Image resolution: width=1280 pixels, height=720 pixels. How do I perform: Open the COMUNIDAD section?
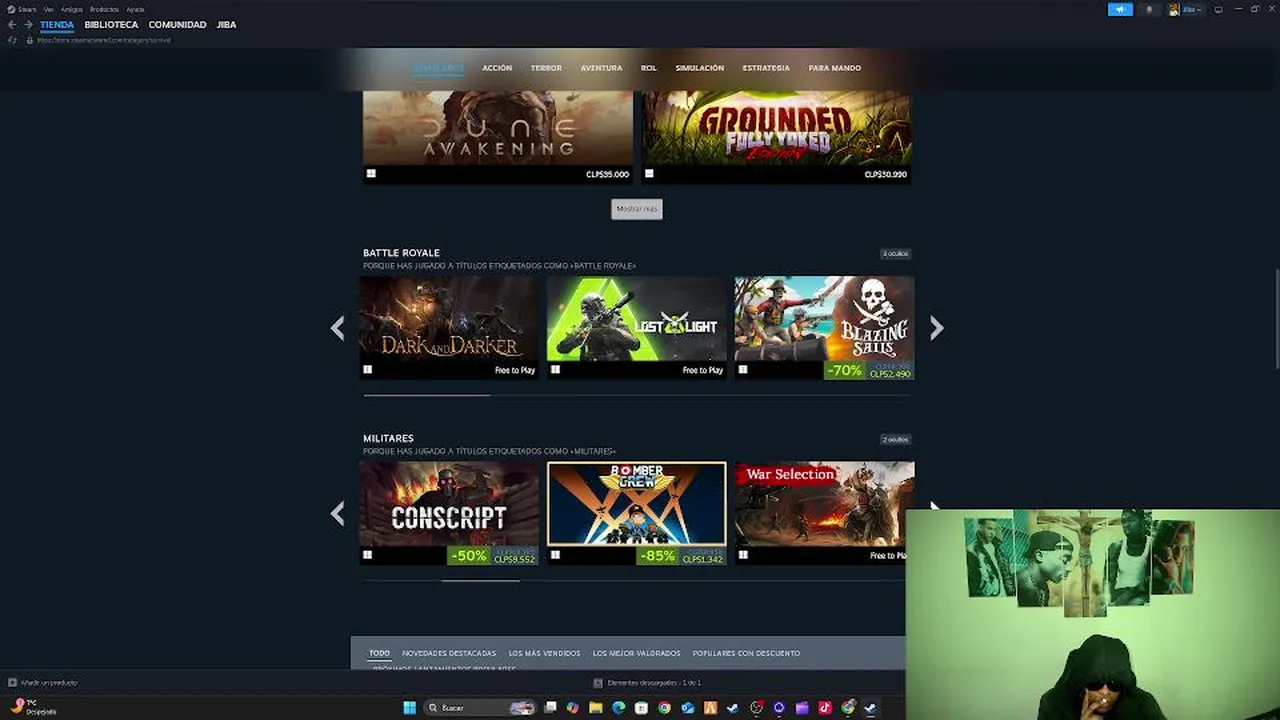(177, 24)
